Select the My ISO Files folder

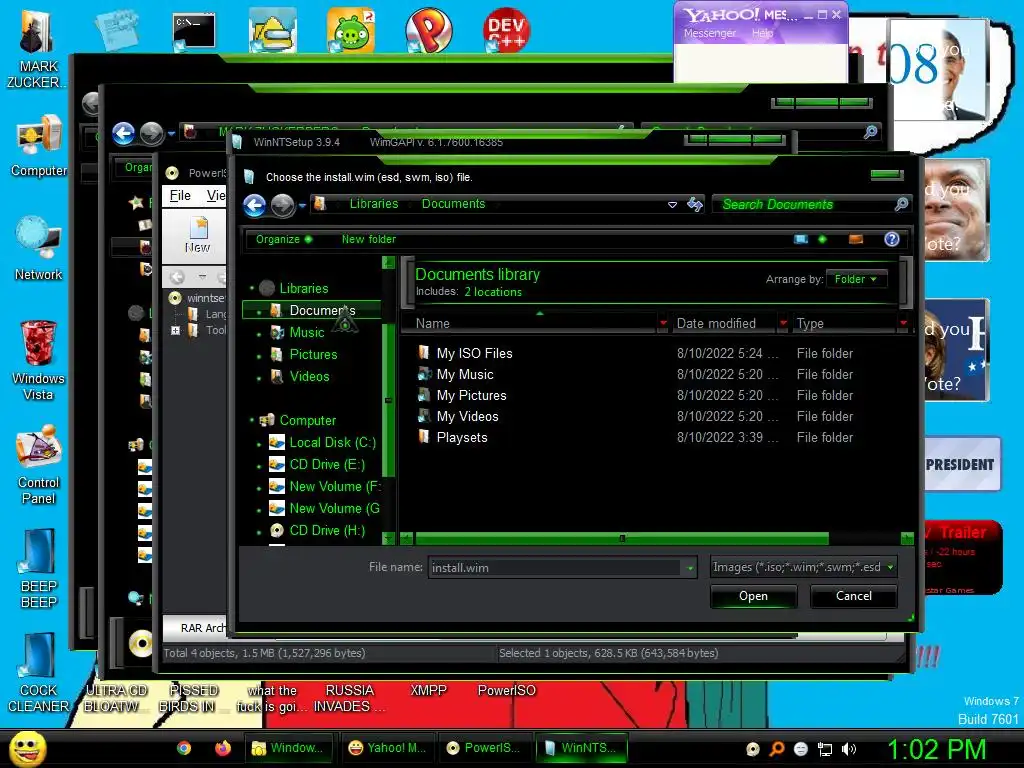474,353
